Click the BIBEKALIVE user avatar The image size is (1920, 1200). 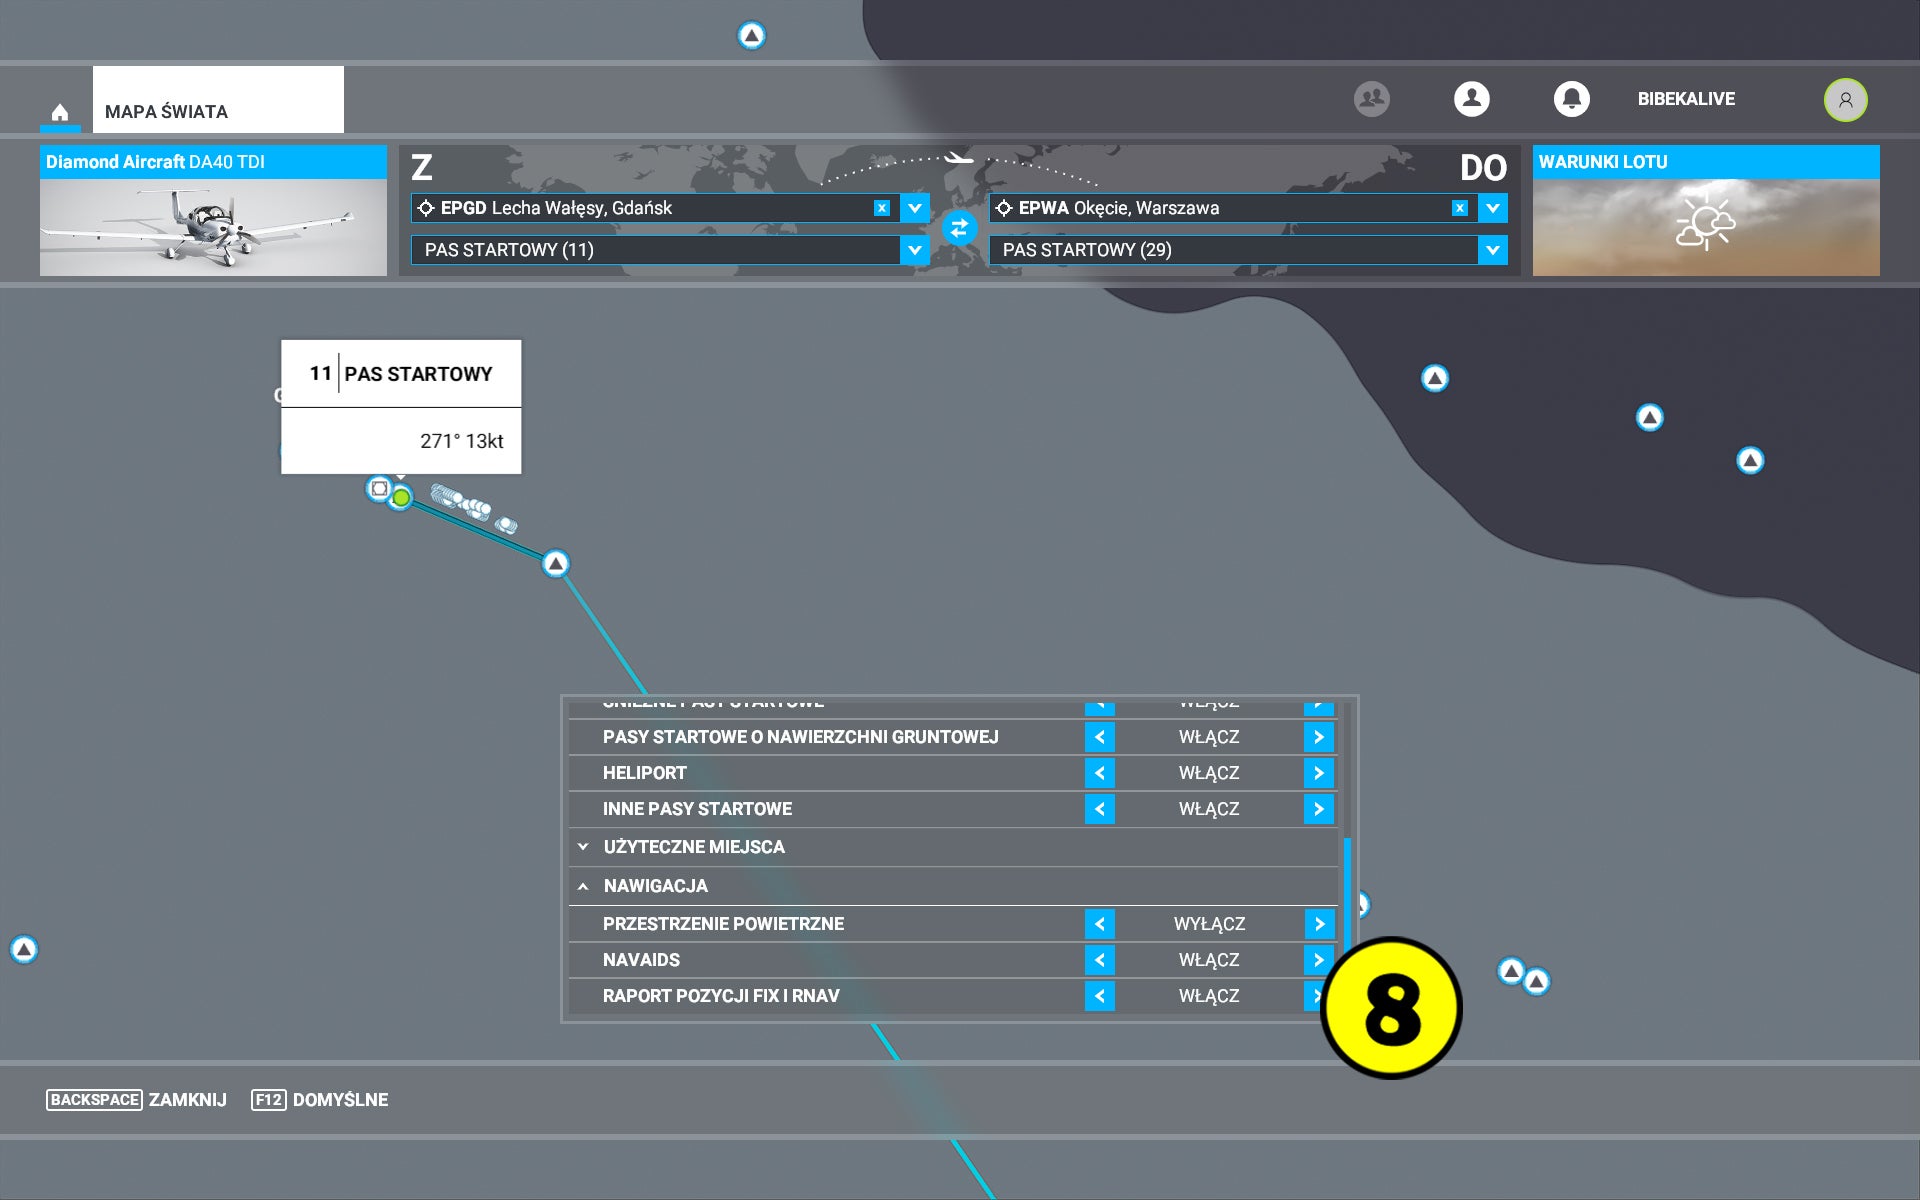(x=1845, y=99)
